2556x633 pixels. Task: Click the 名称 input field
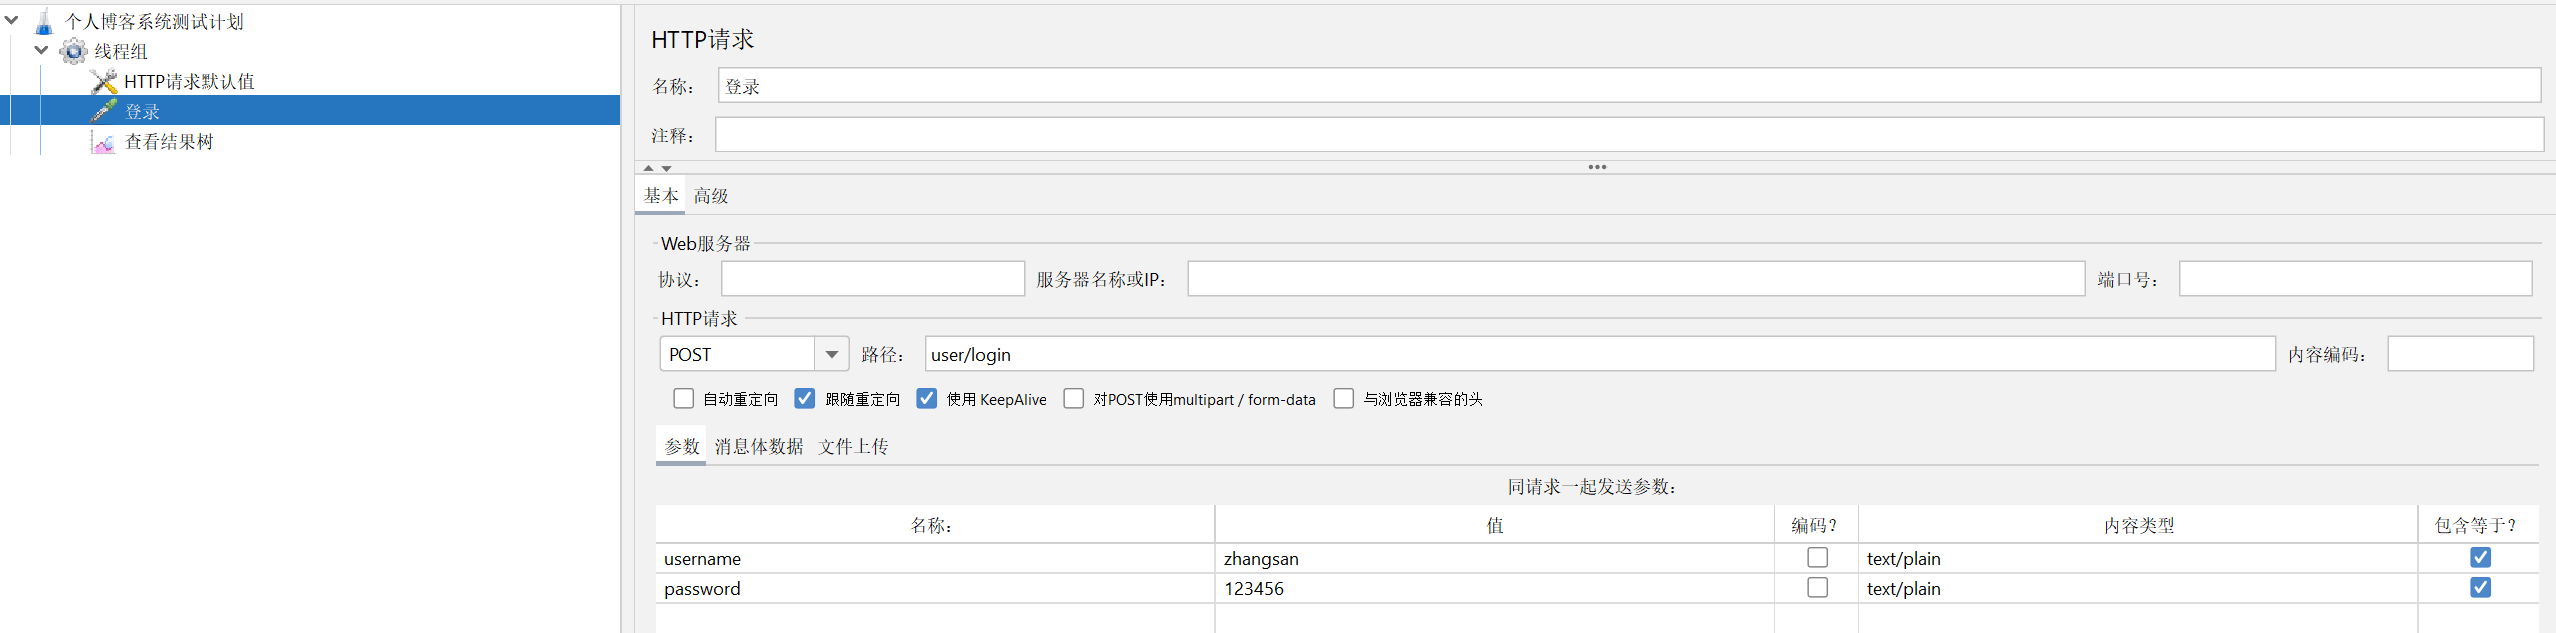tap(1629, 85)
